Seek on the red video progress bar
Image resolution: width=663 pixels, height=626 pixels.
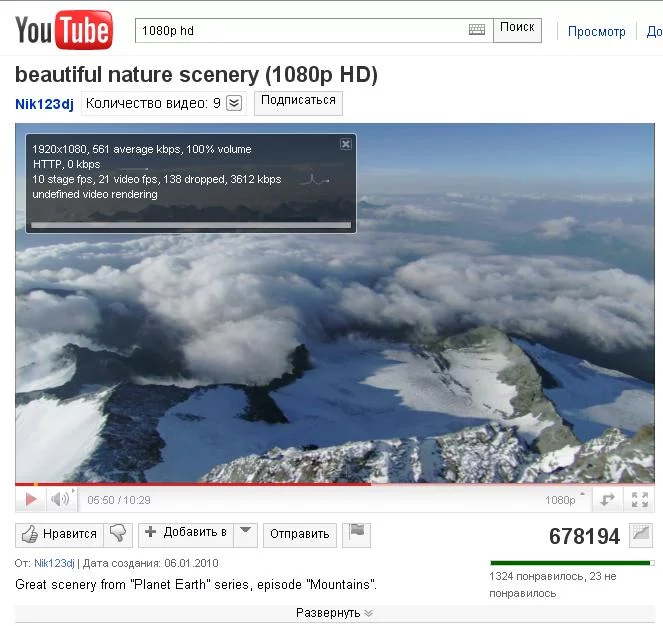click(x=334, y=484)
